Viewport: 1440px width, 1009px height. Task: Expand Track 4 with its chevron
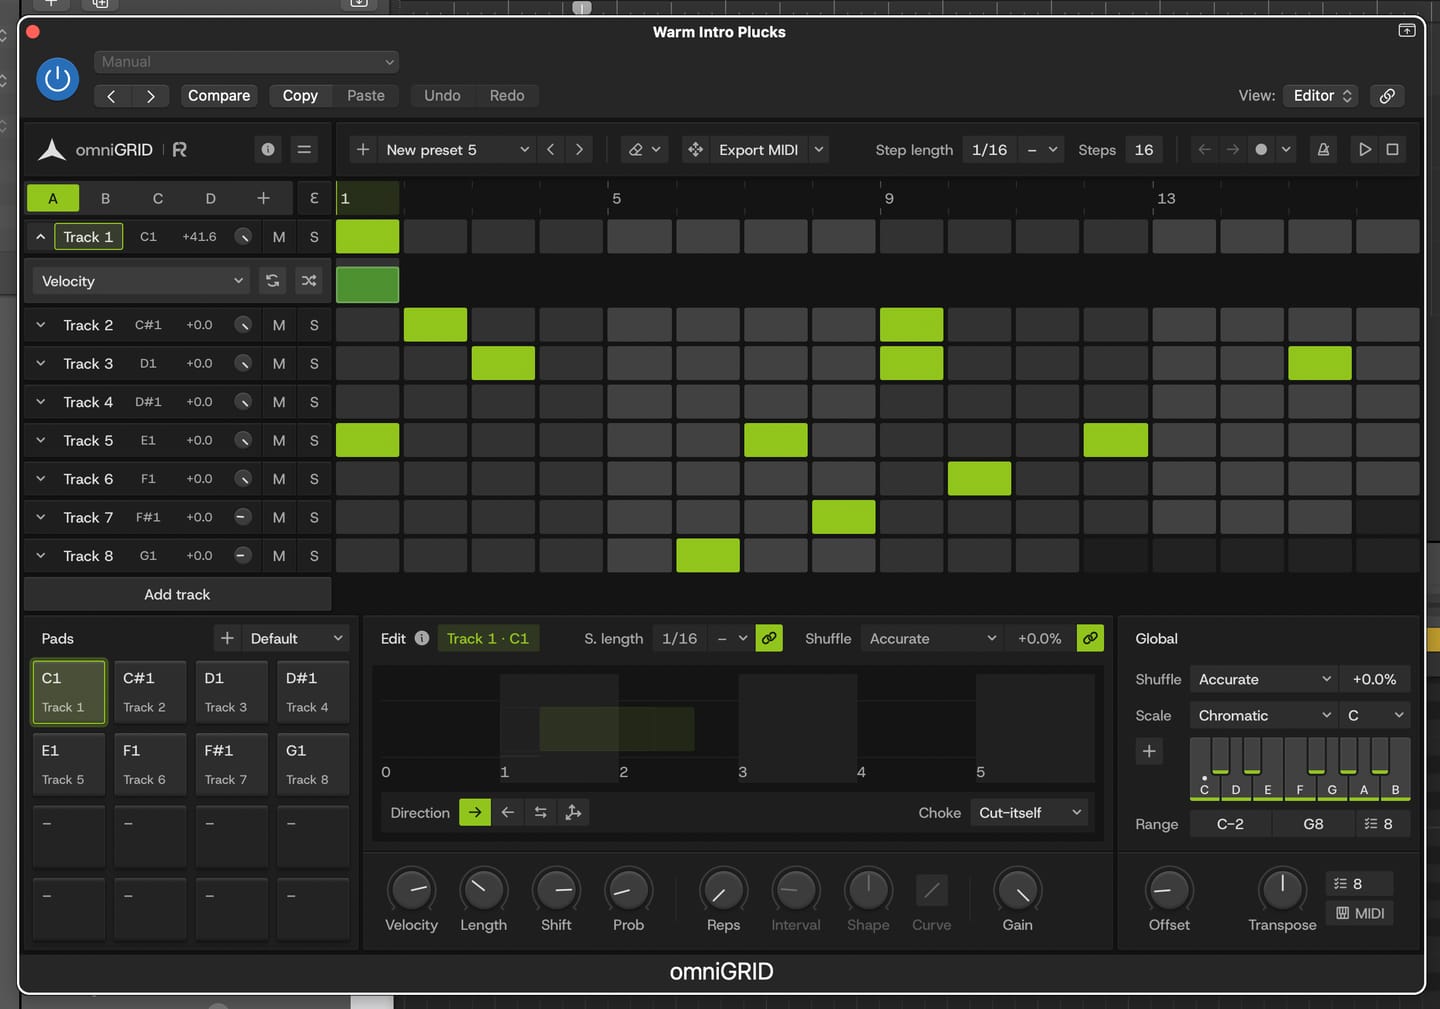click(41, 402)
